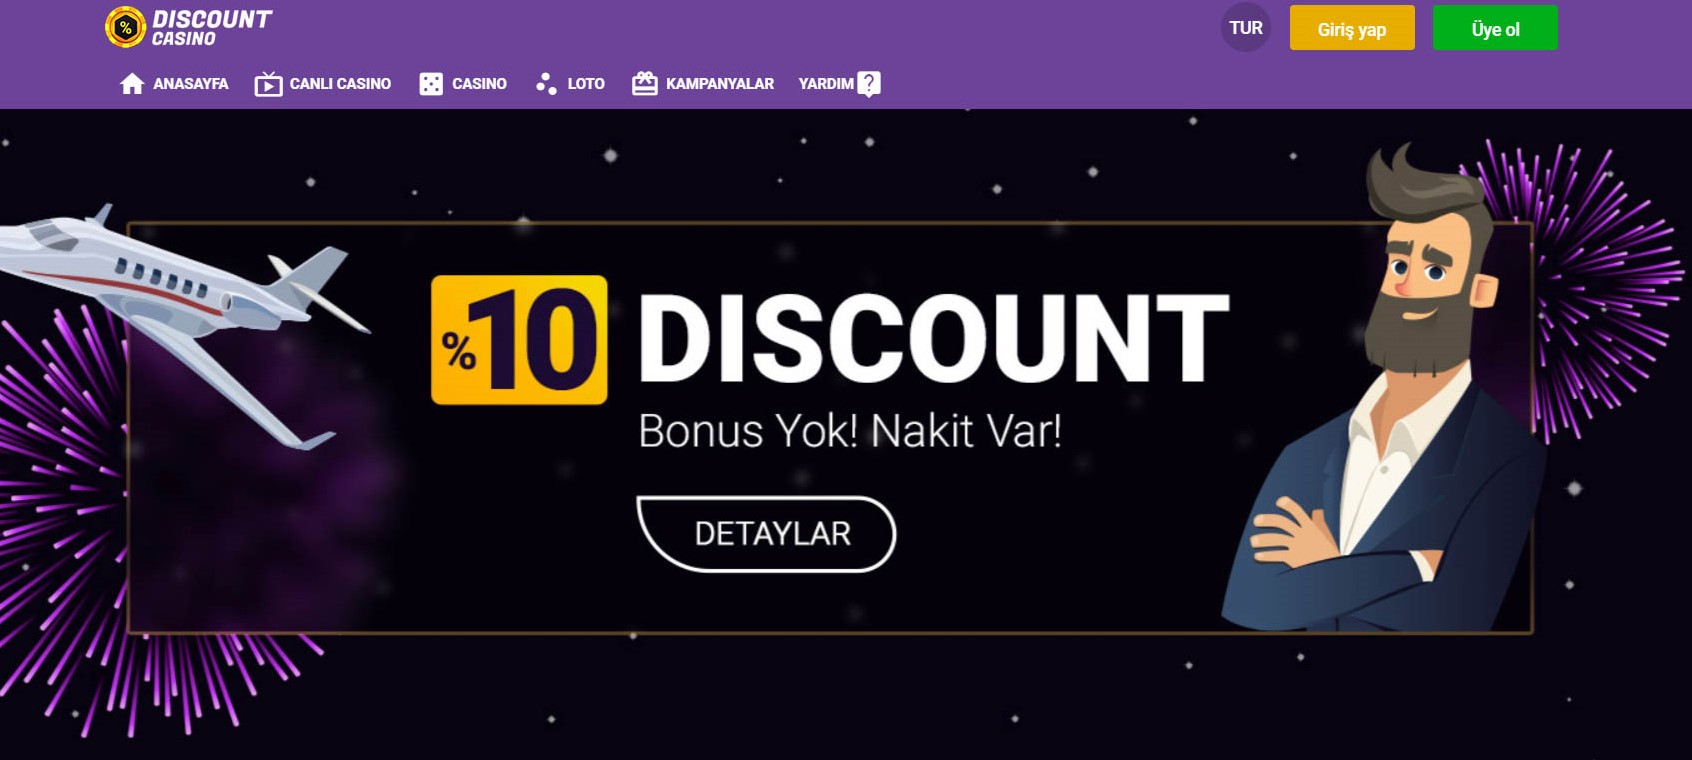Viewport: 1692px width, 760px height.
Task: Open the ANASAYFA menu item
Action: coord(191,84)
